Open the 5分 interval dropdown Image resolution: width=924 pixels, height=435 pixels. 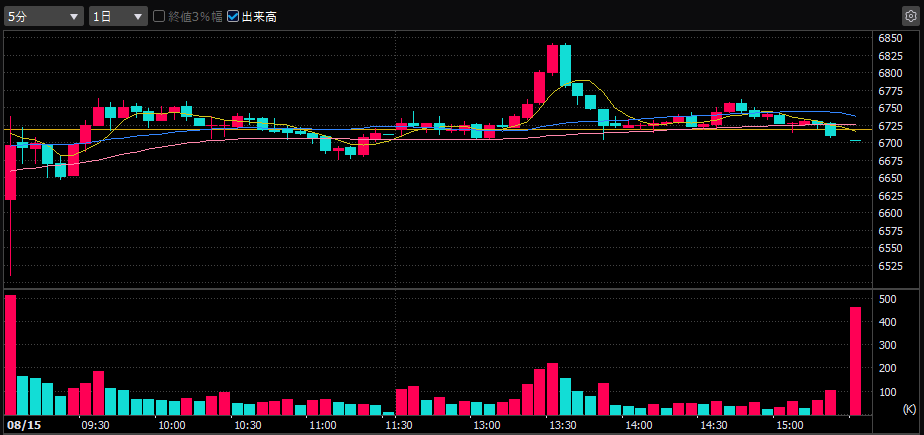point(44,17)
